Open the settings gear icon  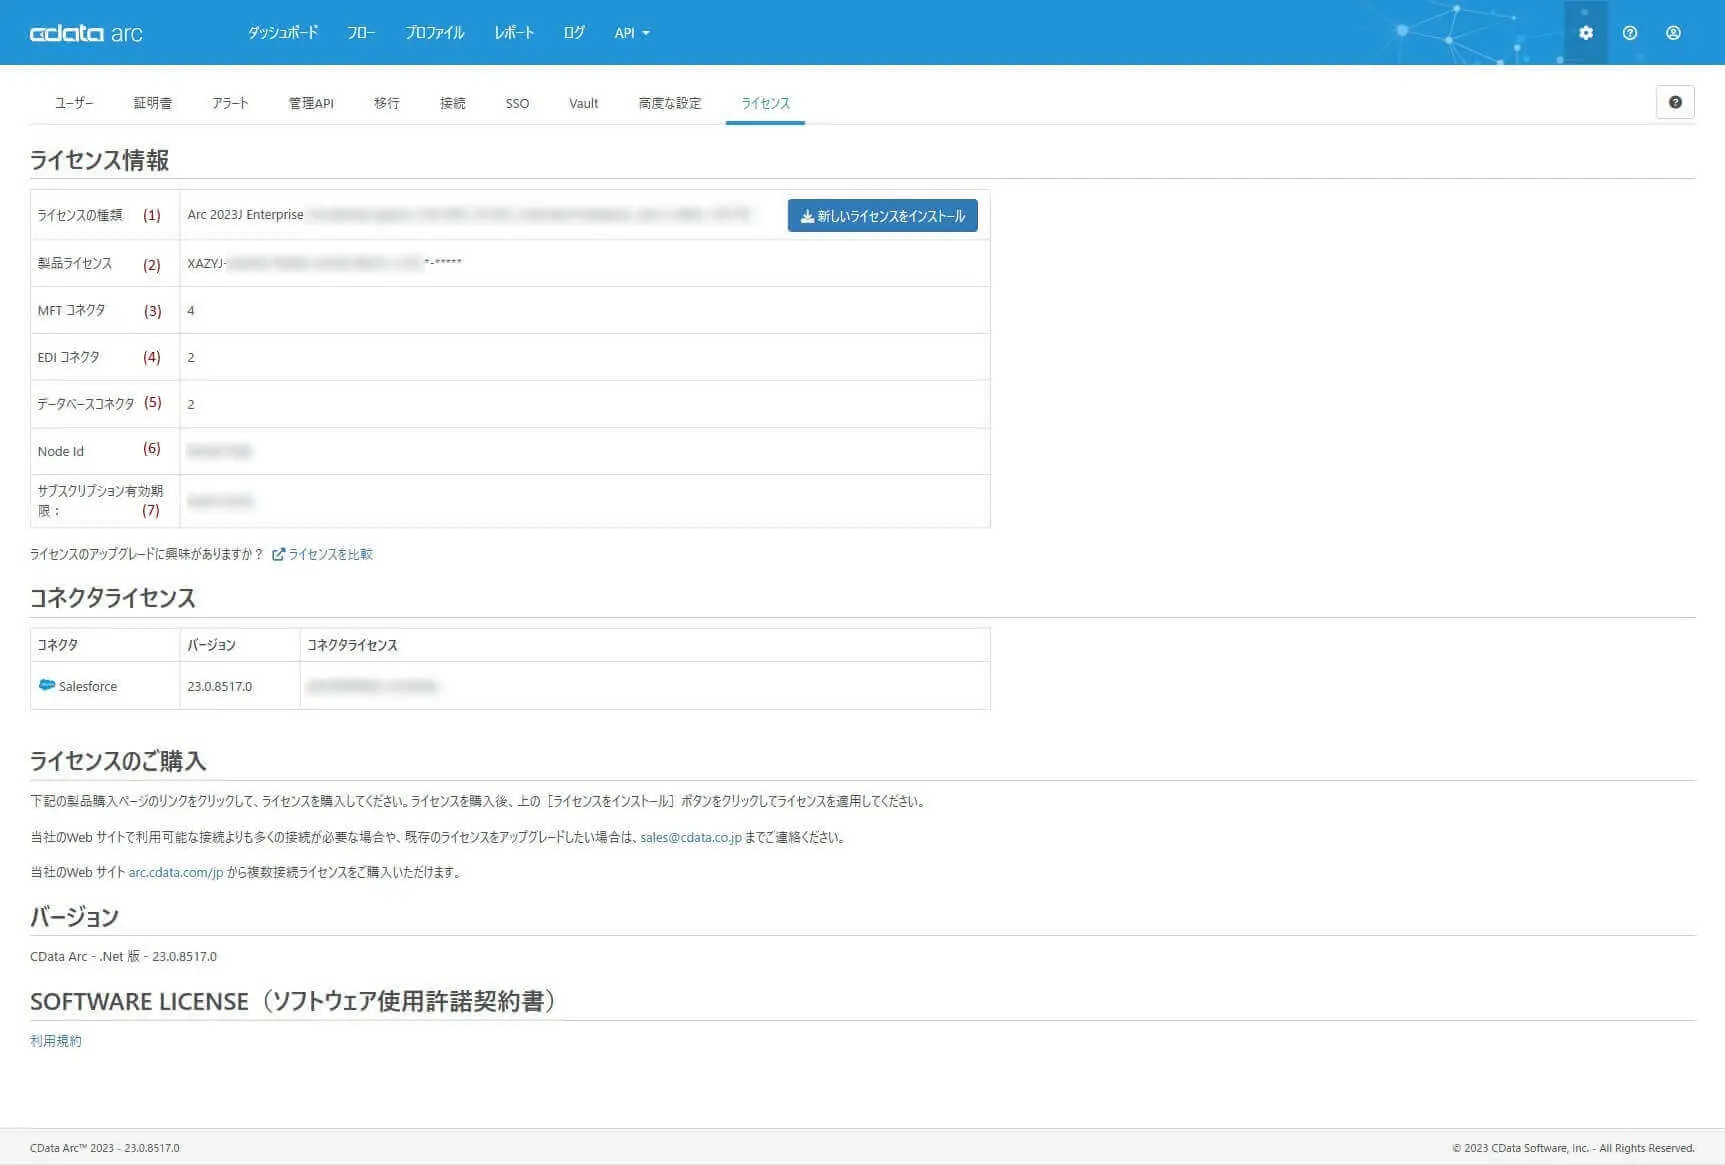(1585, 33)
